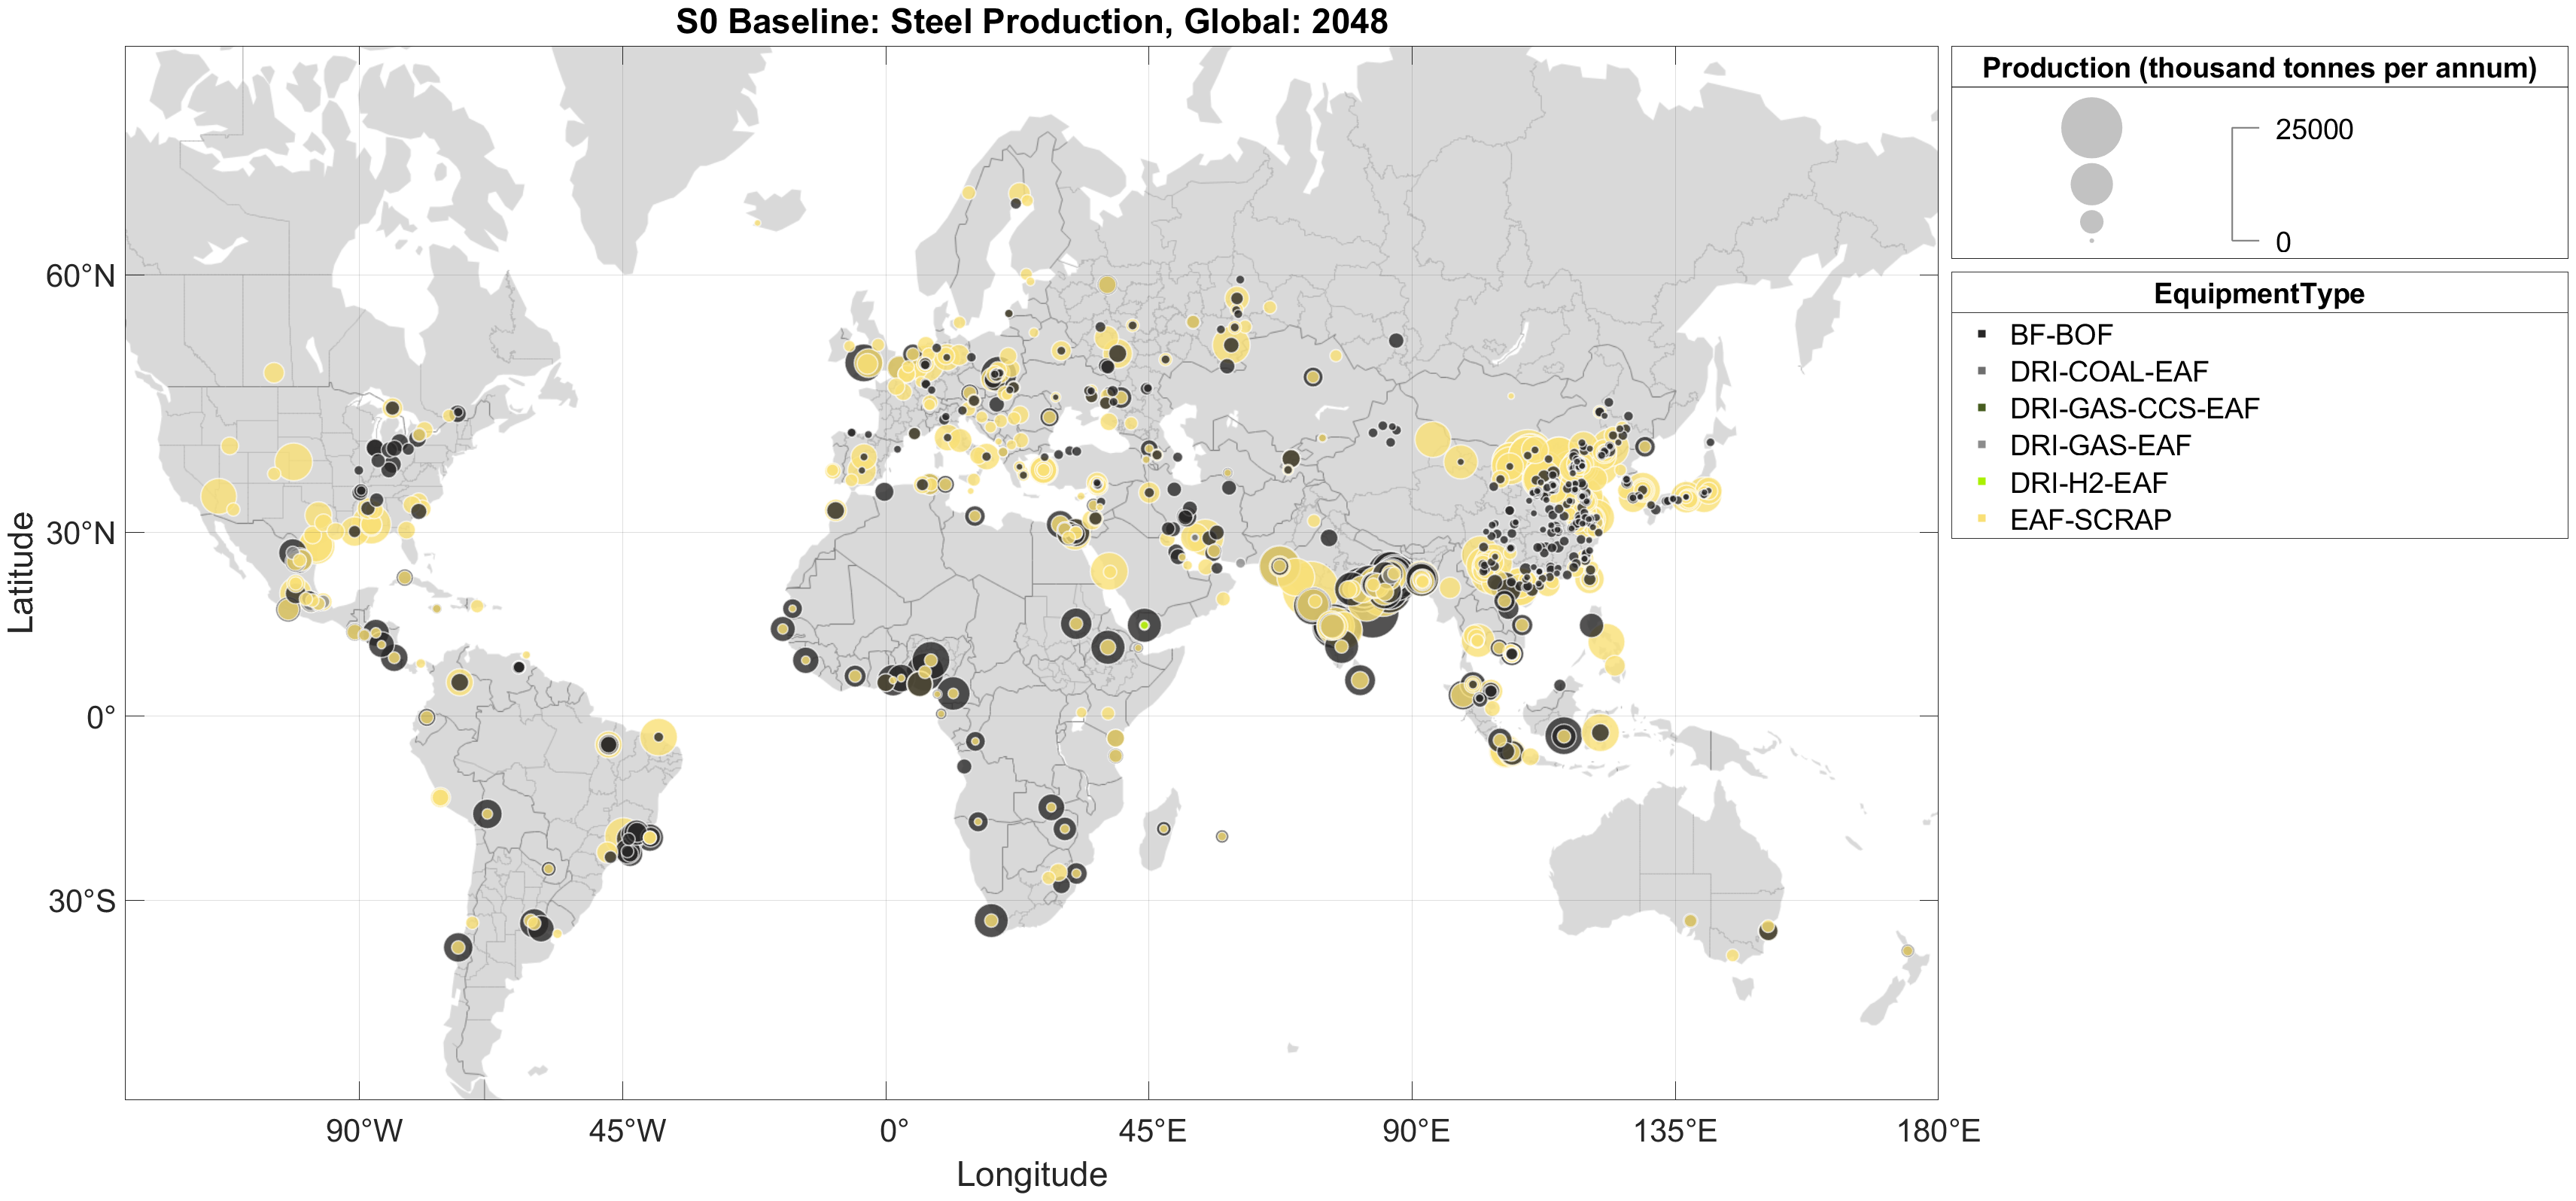This screenshot has width=2576, height=1201.
Task: Click the DRI-COAL-EAF legend marker
Action: (x=1981, y=371)
